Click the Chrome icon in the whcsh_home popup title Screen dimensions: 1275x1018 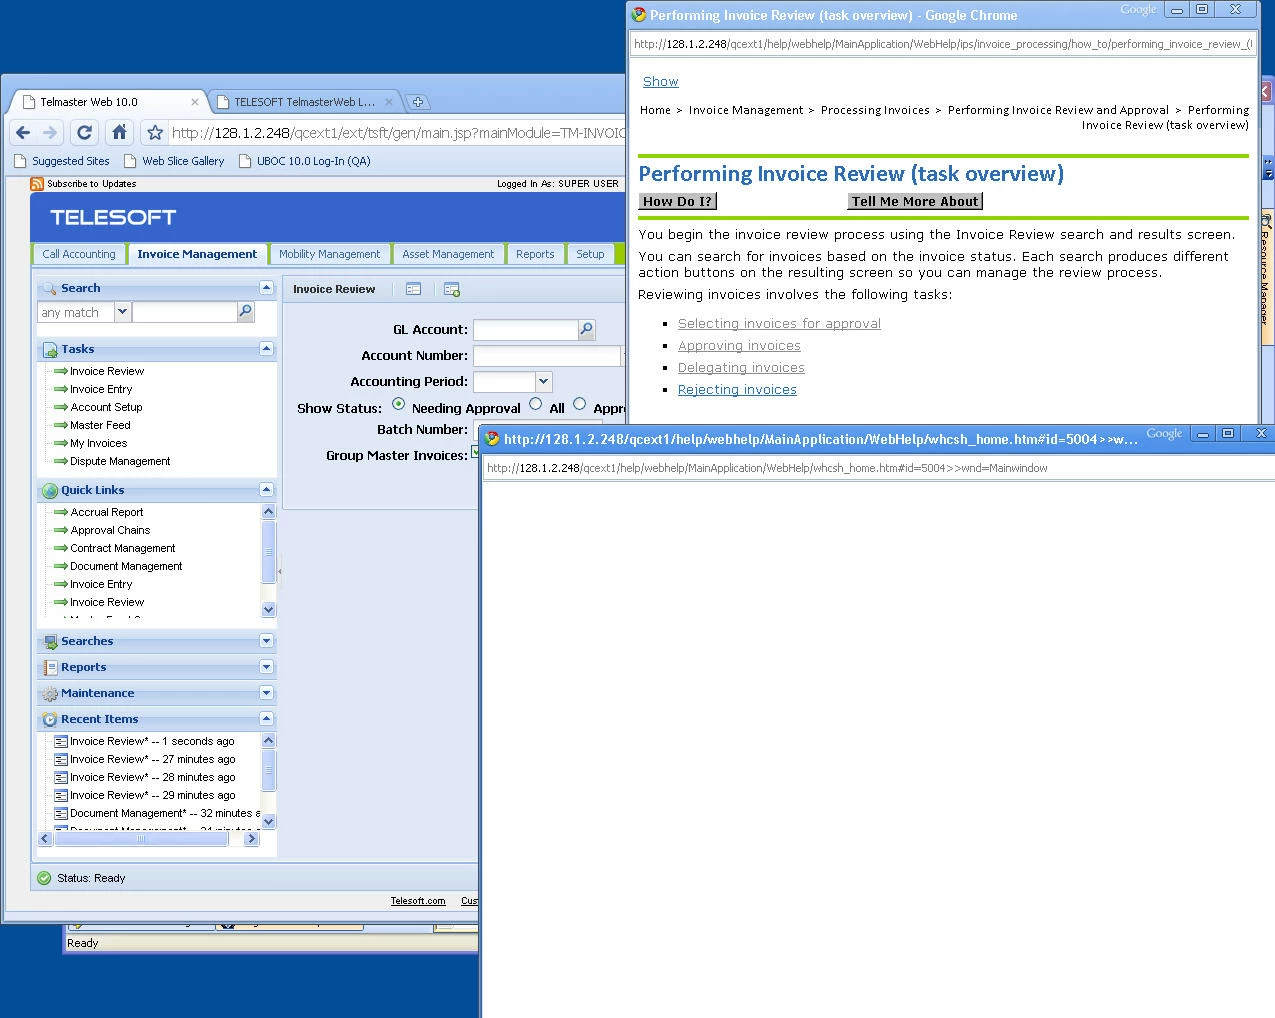[x=492, y=439]
